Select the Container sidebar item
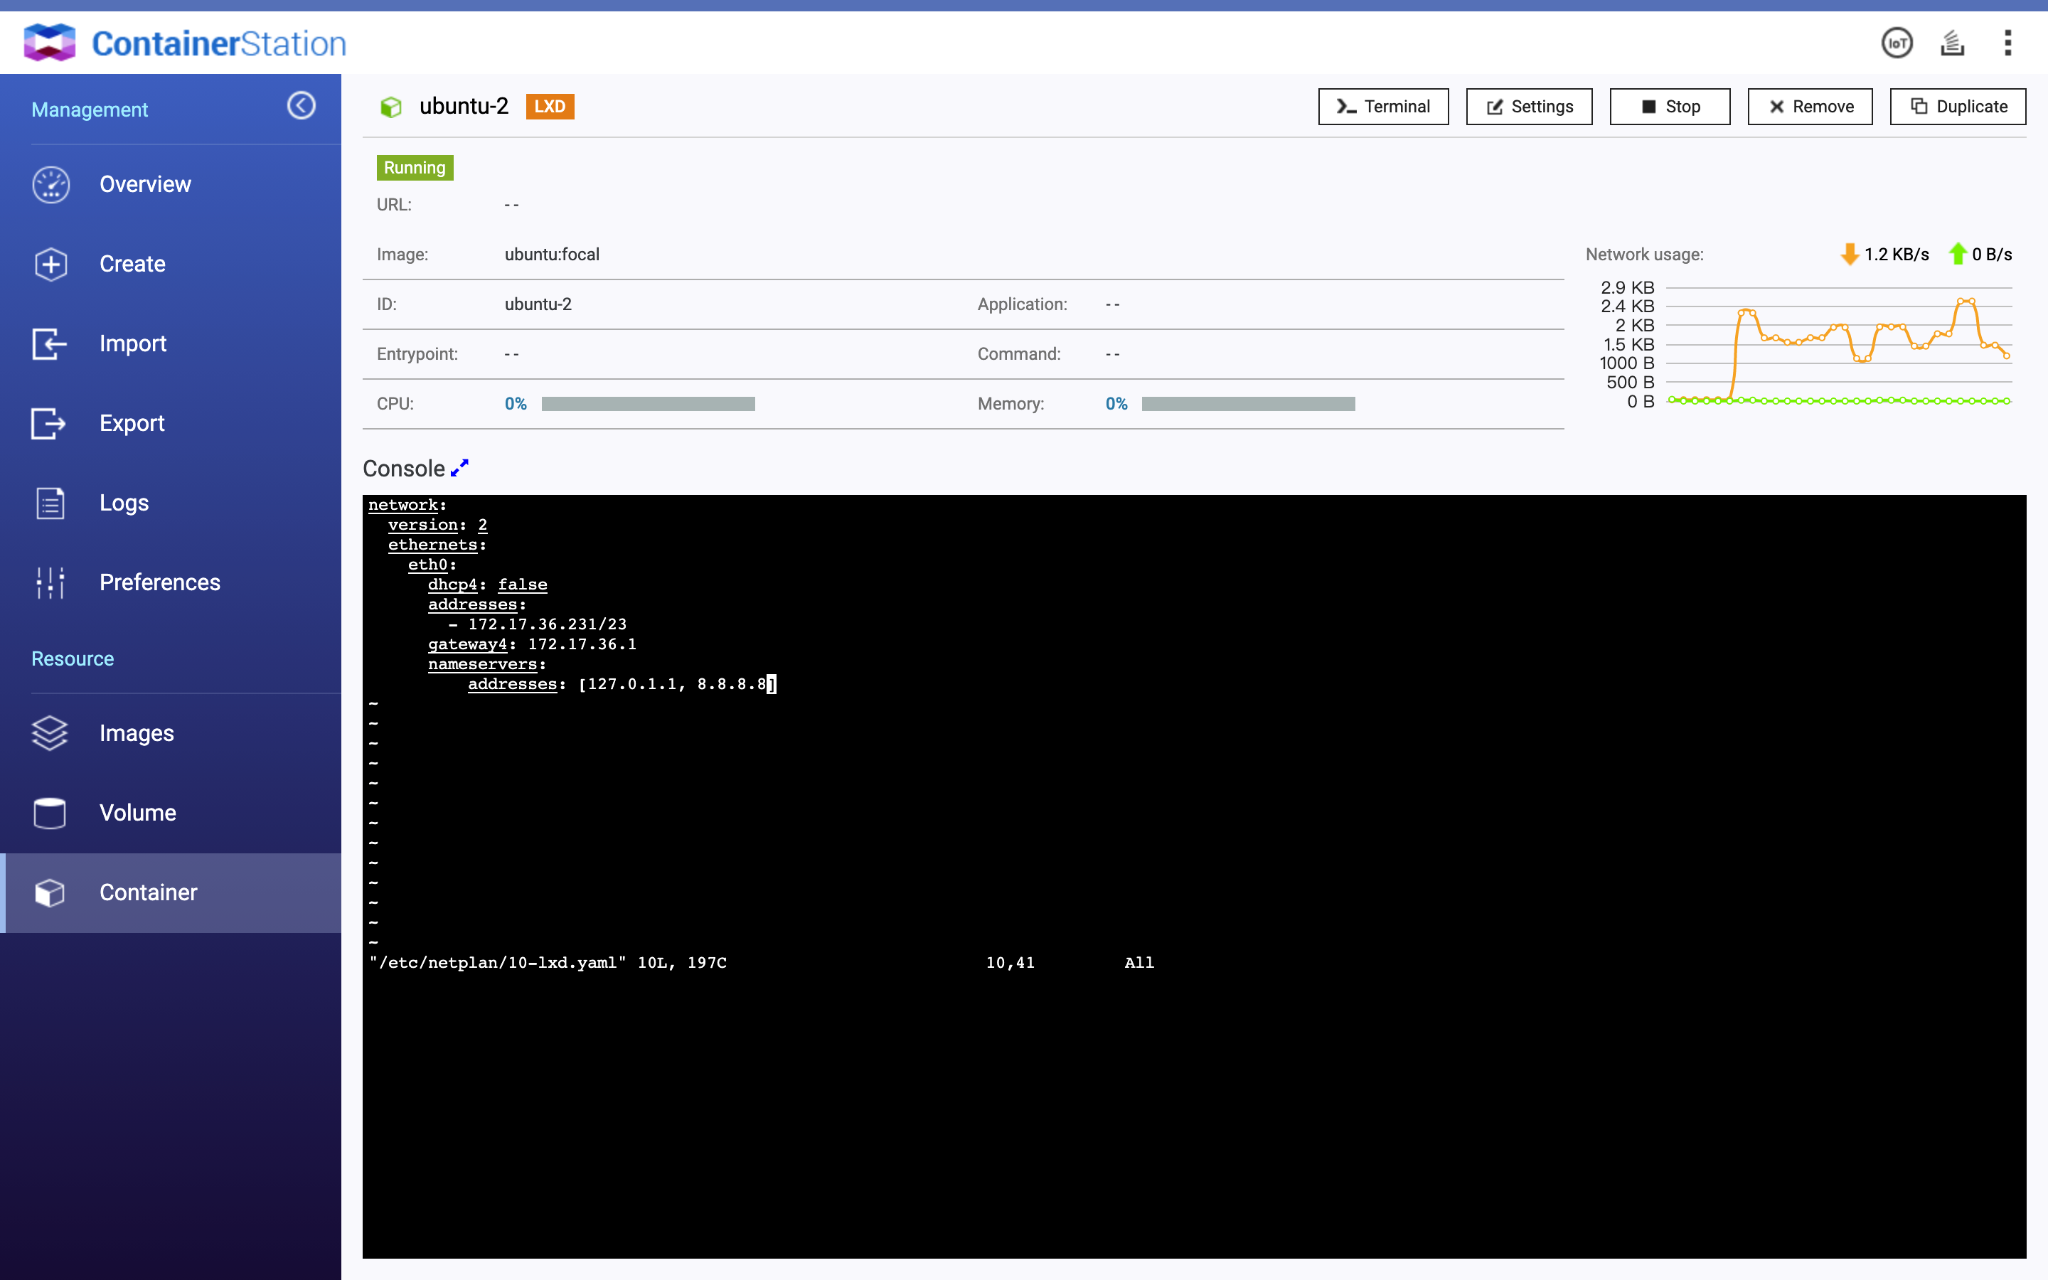 click(148, 893)
